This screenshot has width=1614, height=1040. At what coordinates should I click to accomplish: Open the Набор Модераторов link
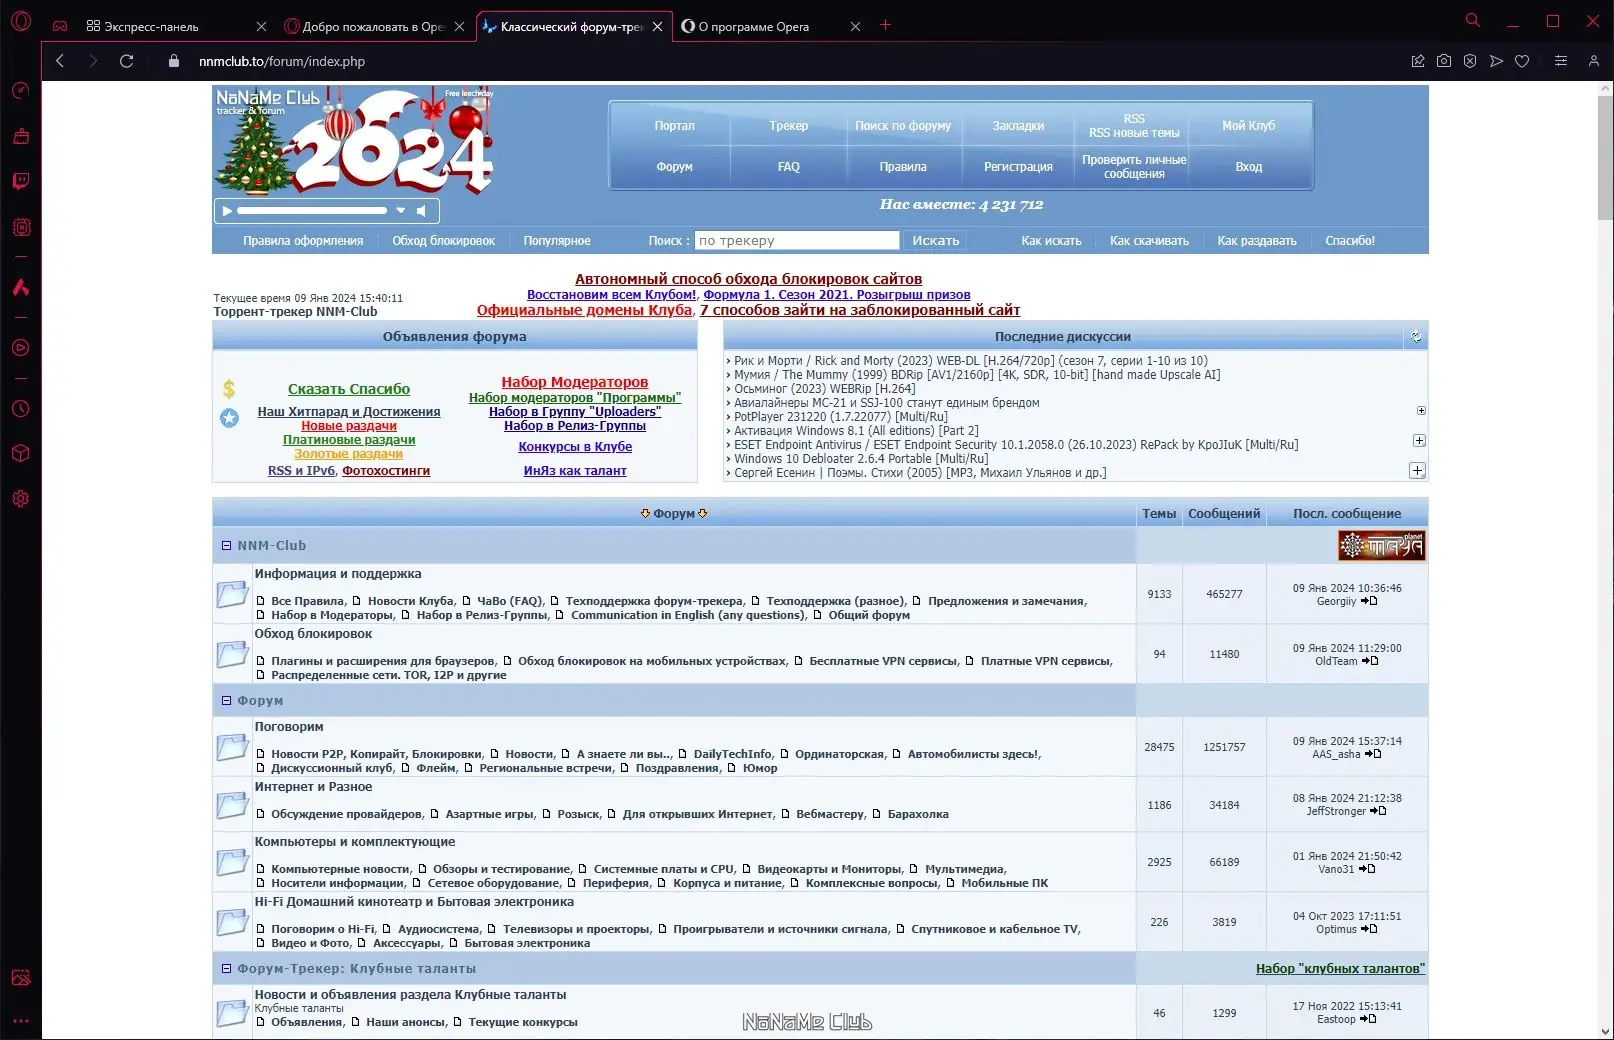pos(575,382)
